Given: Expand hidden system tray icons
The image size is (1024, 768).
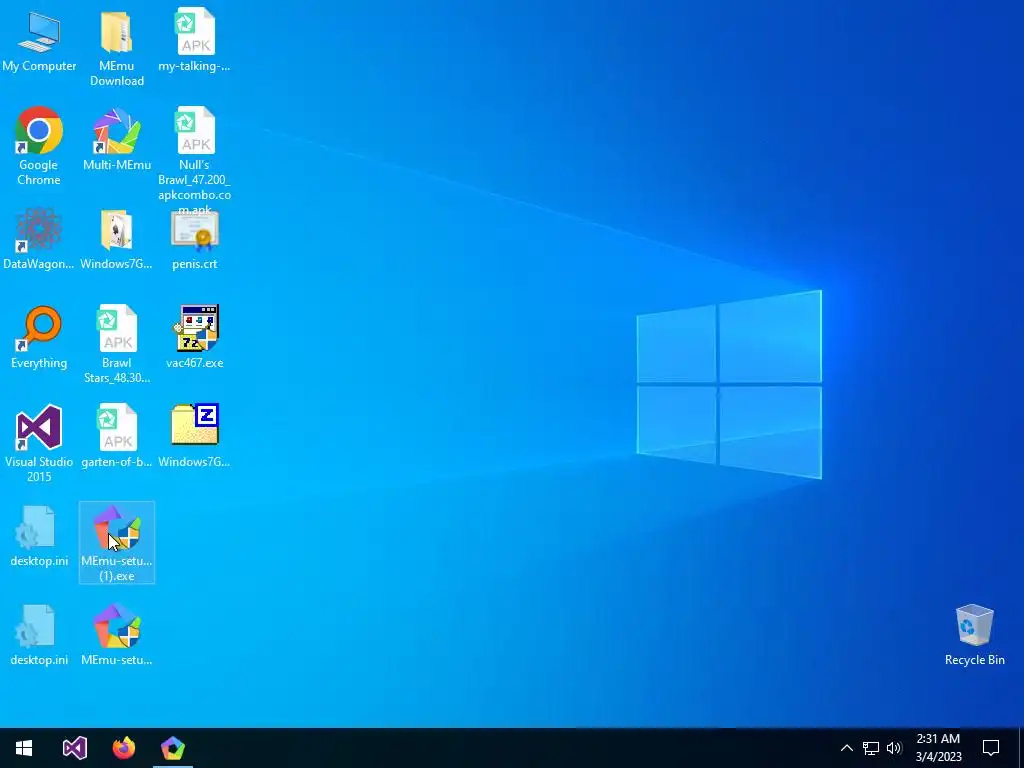Looking at the screenshot, I should pos(846,748).
